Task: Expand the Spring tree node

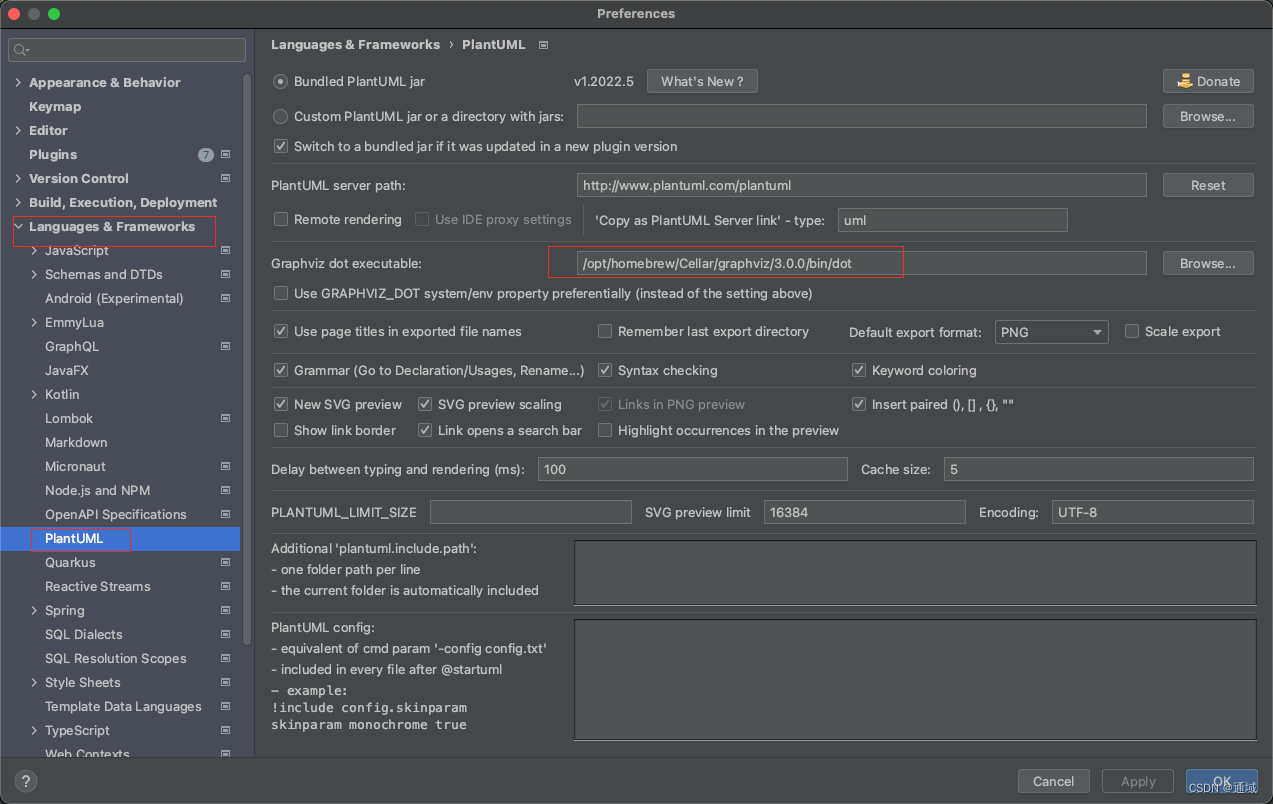Action: click(x=34, y=610)
